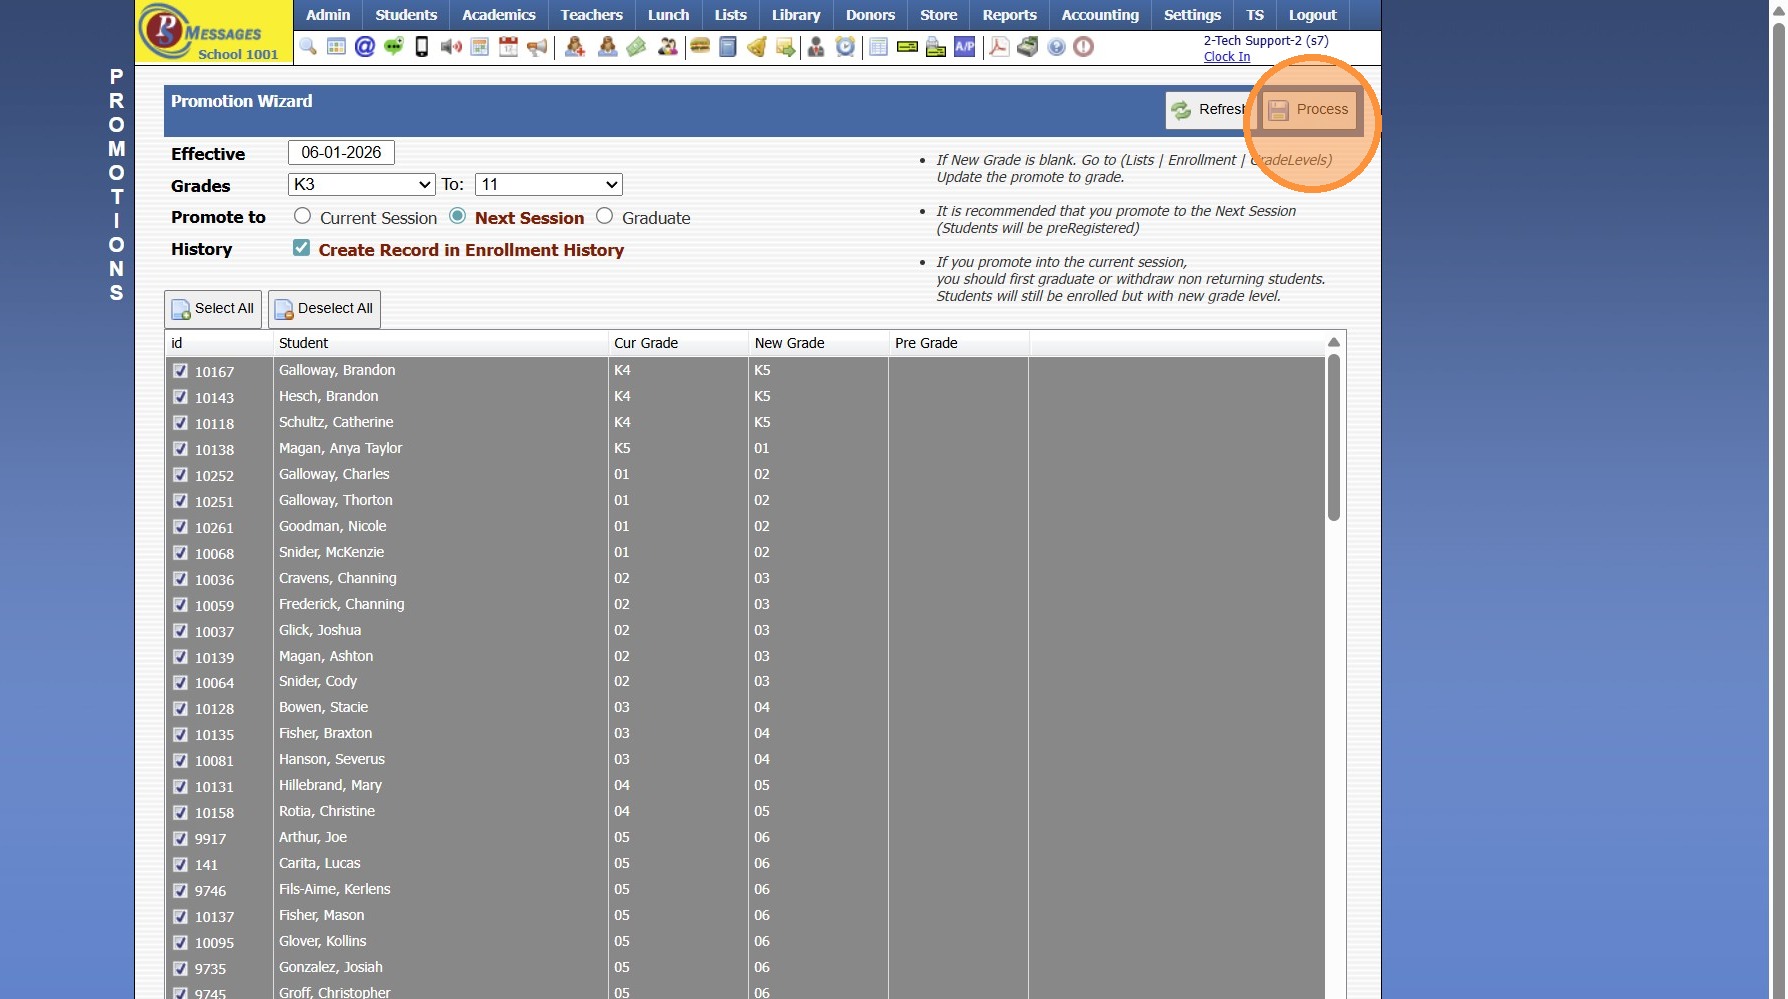Screen dimensions: 1788x999
Task: Click the megaphone icon
Action: tap(537, 47)
